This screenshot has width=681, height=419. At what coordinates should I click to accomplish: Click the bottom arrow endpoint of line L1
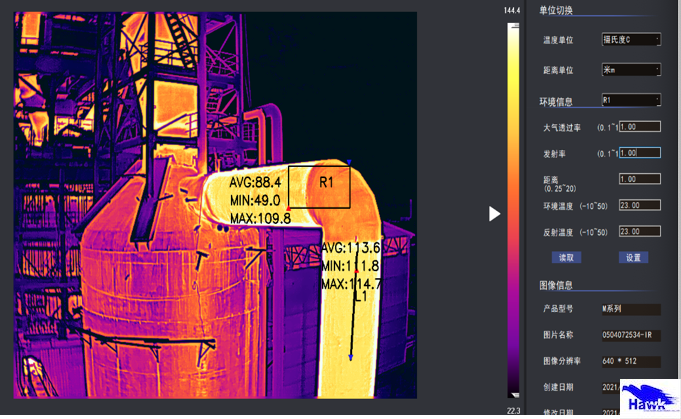click(351, 357)
